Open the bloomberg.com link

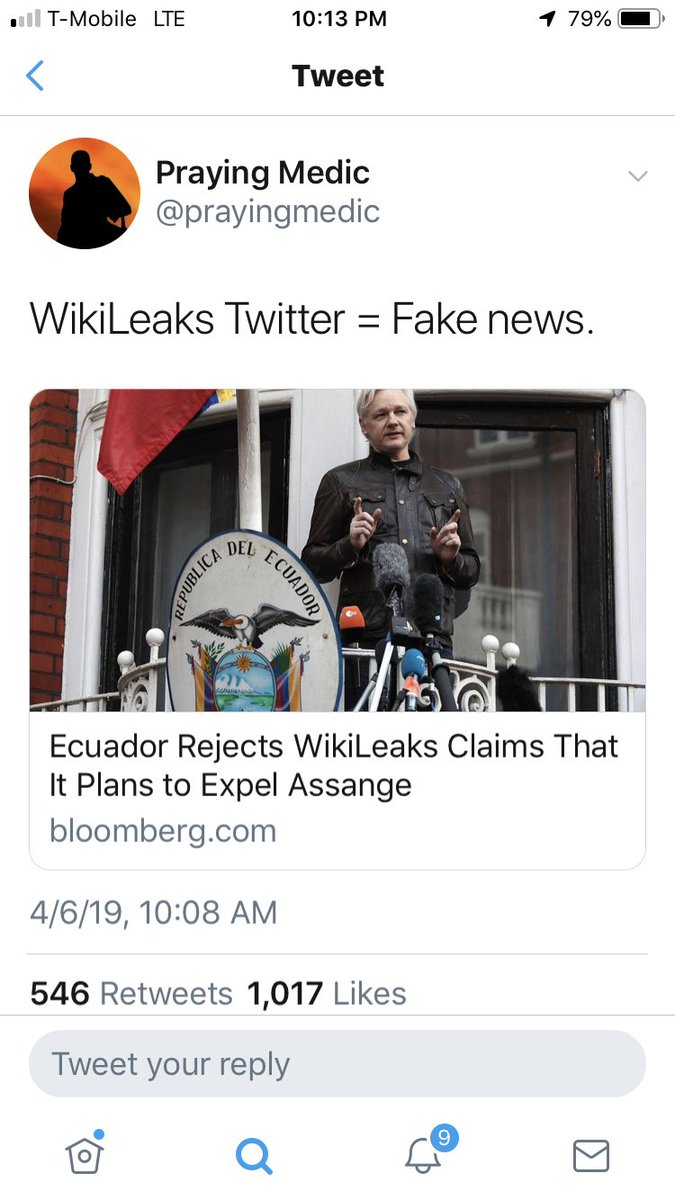162,831
